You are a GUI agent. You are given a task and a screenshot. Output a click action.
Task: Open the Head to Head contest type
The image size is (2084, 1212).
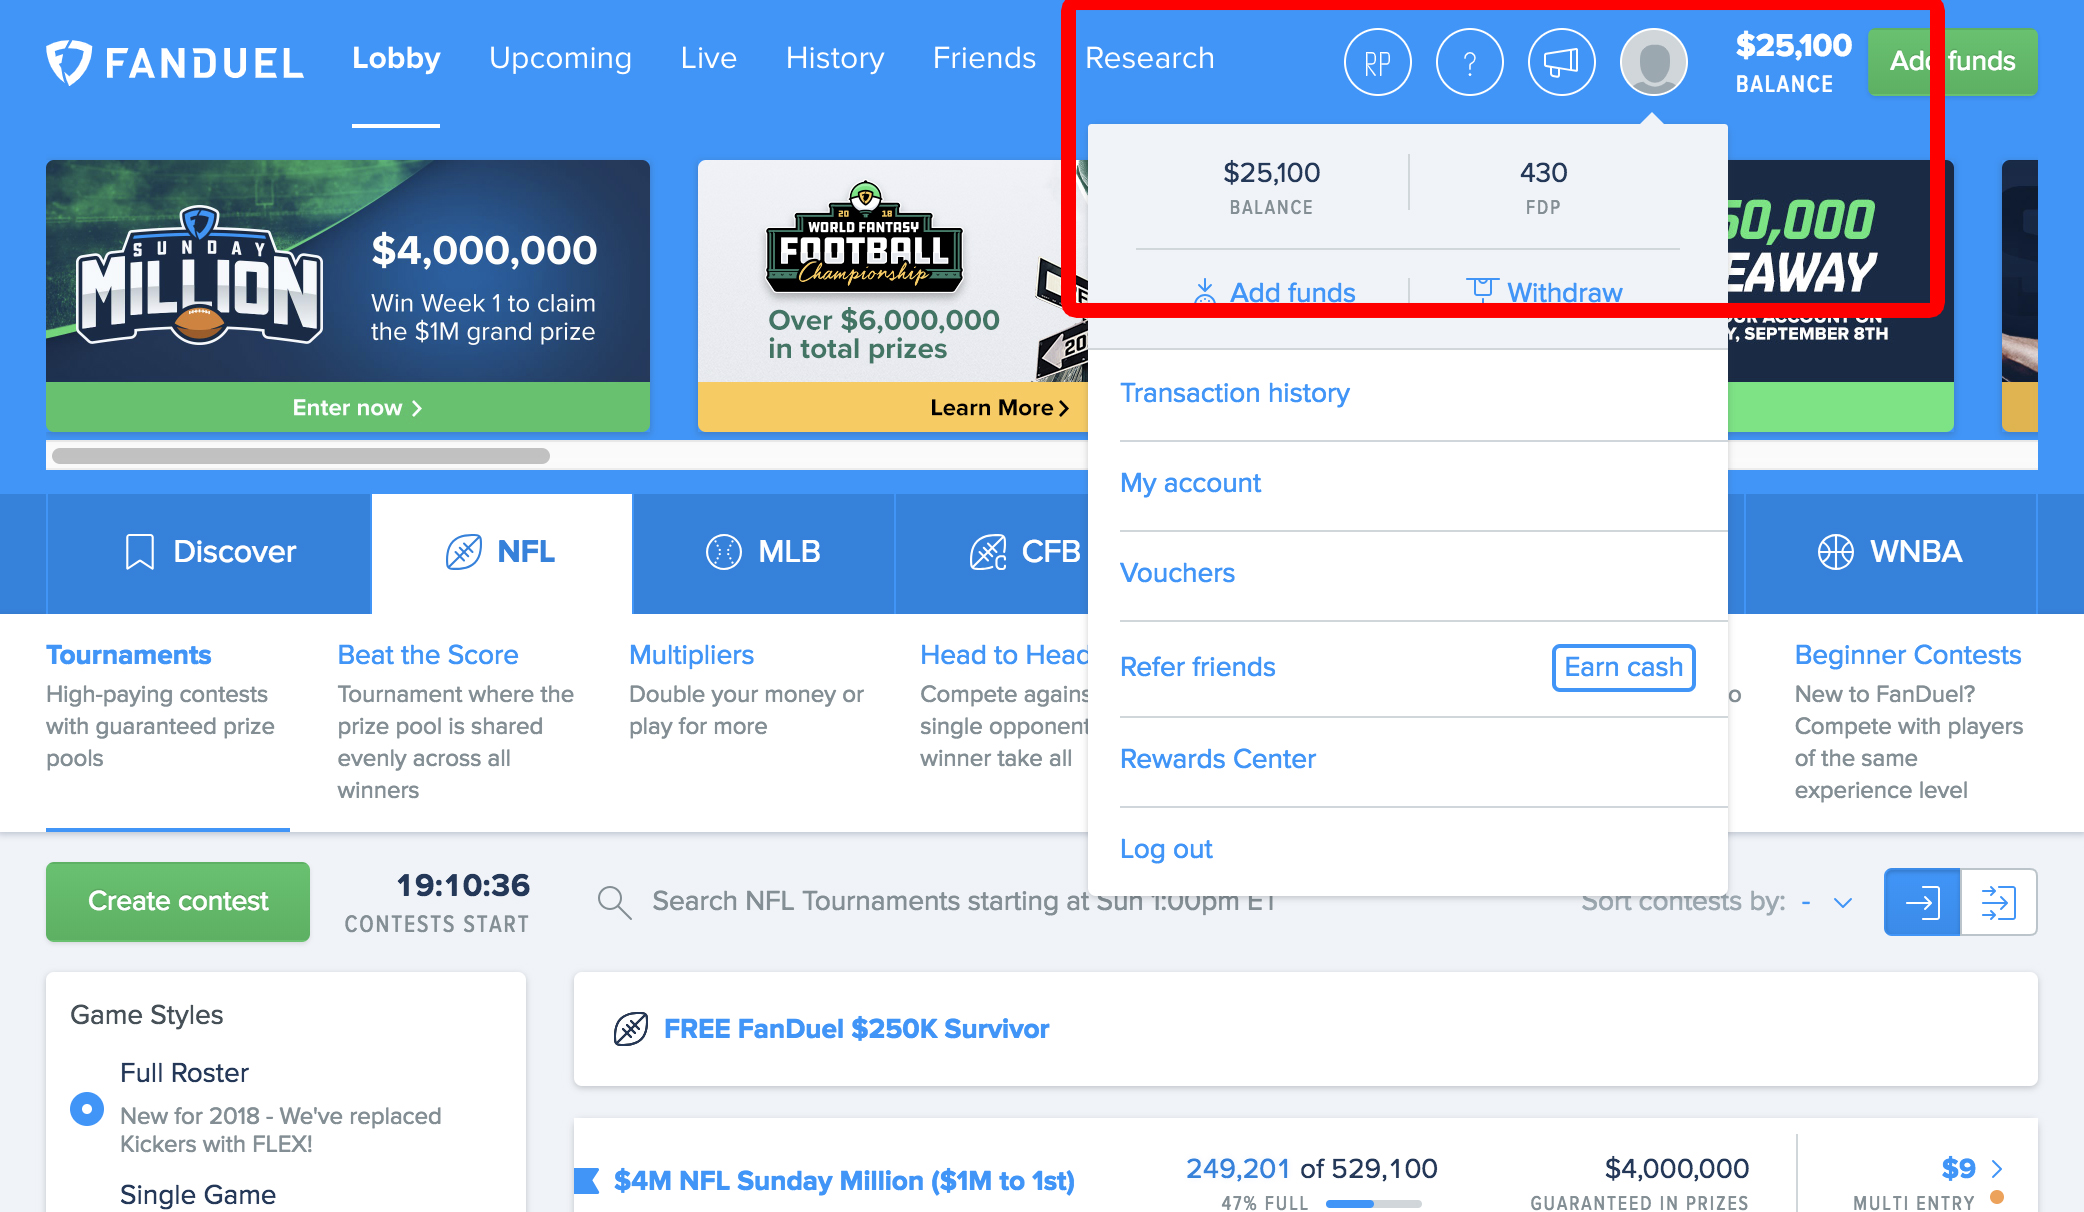1004,655
